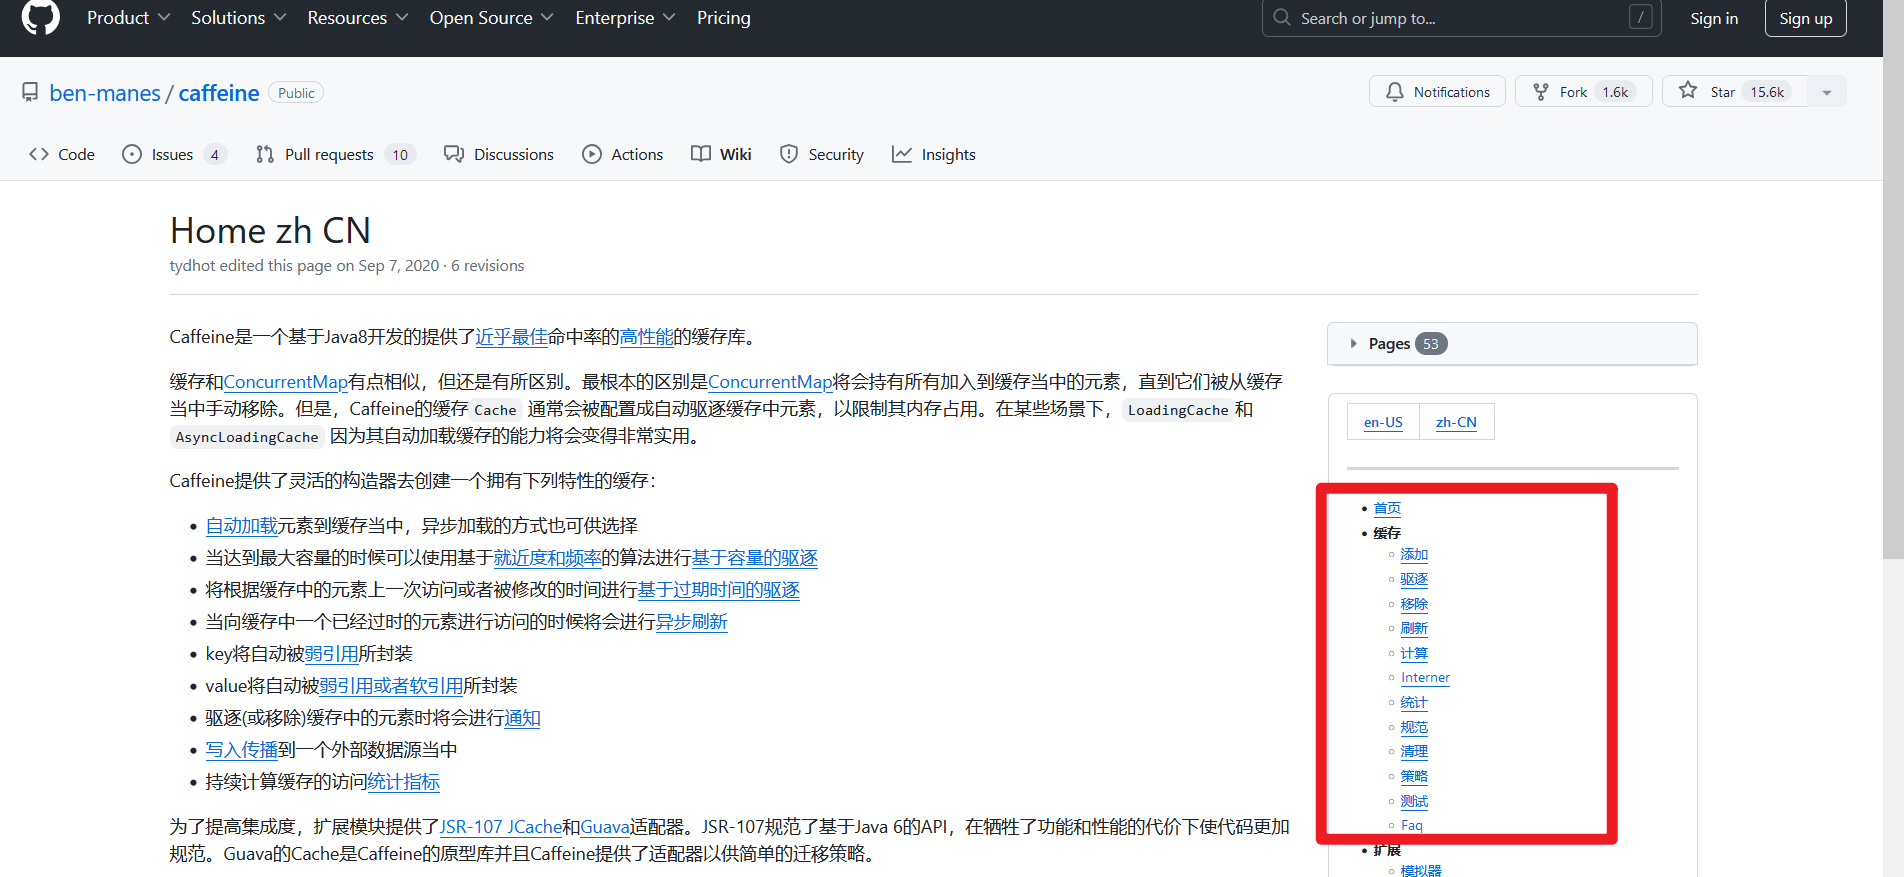
Task: Click the Insights graph icon
Action: click(902, 154)
